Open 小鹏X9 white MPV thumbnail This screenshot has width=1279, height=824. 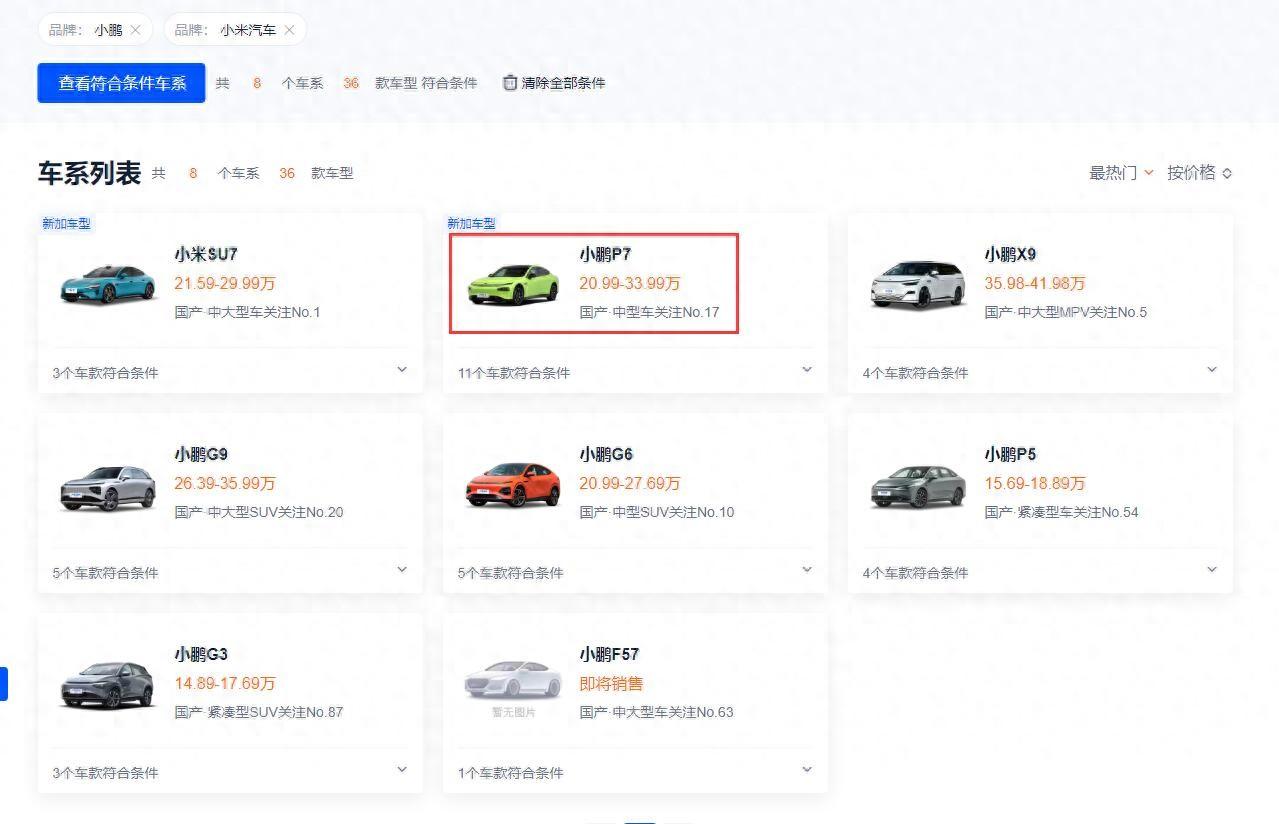coord(918,284)
